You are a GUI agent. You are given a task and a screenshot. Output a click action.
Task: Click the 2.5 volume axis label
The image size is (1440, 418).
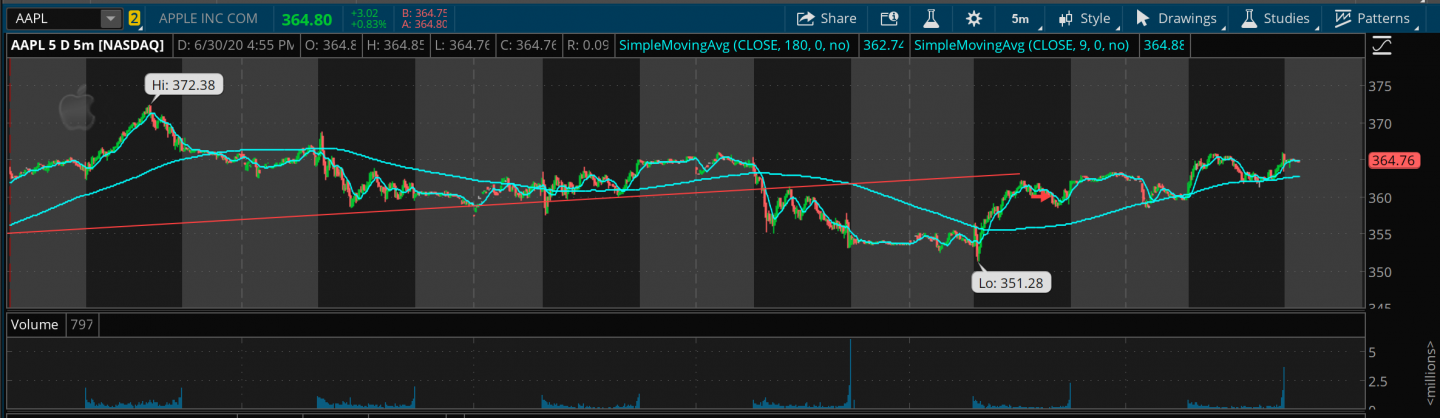coord(1378,381)
